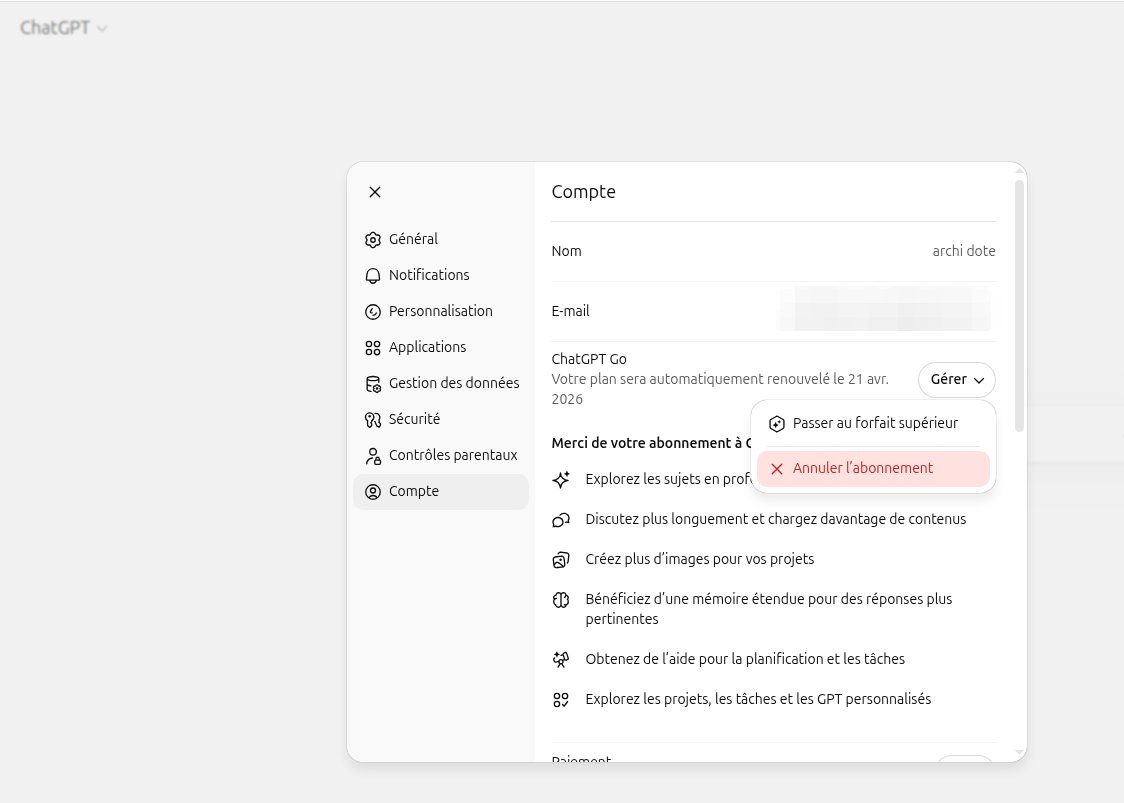Click the Merci de votre abonnement heading
Viewport: 1124px width, 803px height.
[x=651, y=443]
